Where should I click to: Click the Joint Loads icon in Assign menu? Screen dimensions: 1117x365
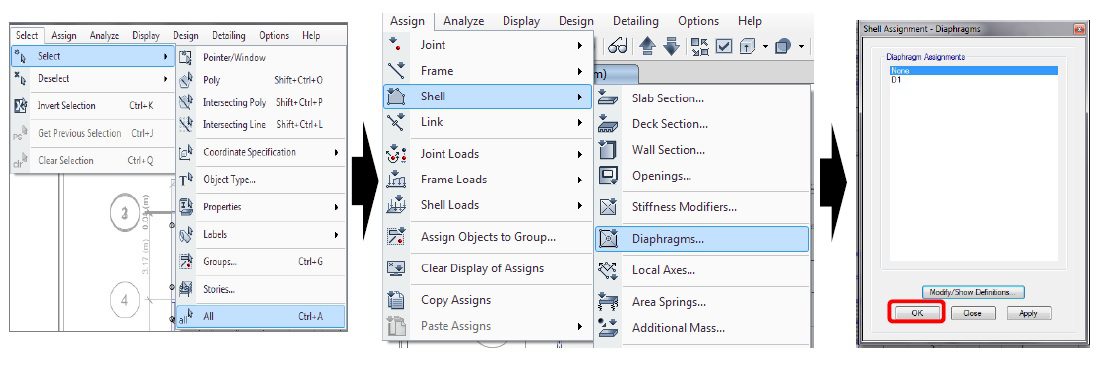click(x=396, y=153)
